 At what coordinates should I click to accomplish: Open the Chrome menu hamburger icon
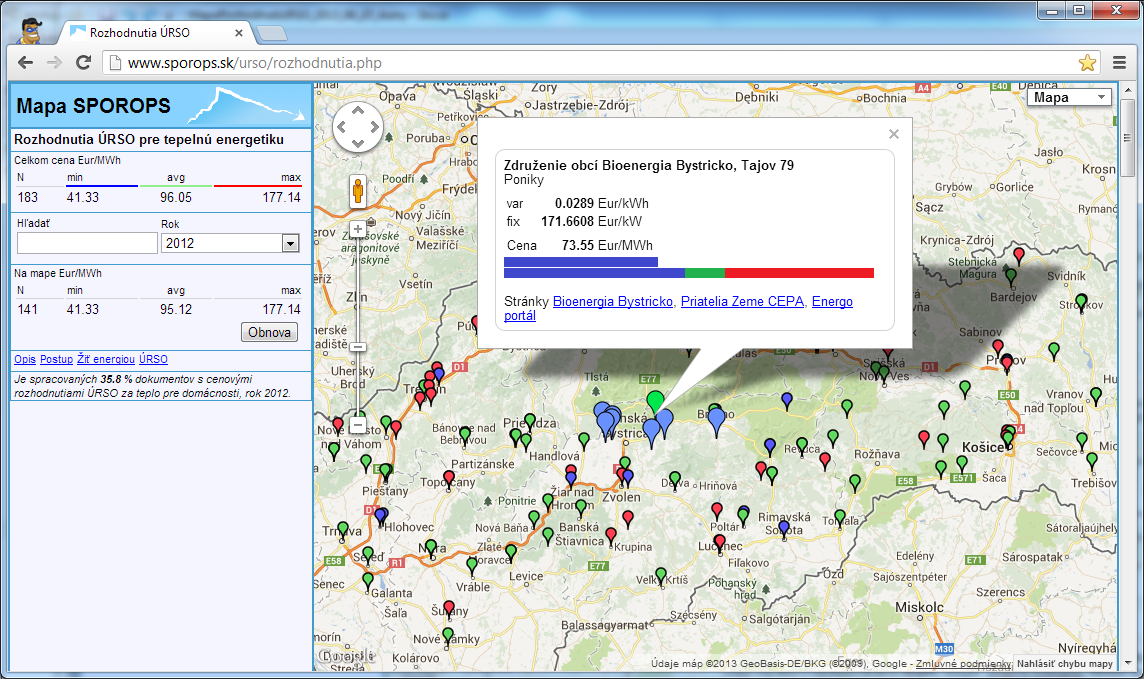pos(1120,63)
